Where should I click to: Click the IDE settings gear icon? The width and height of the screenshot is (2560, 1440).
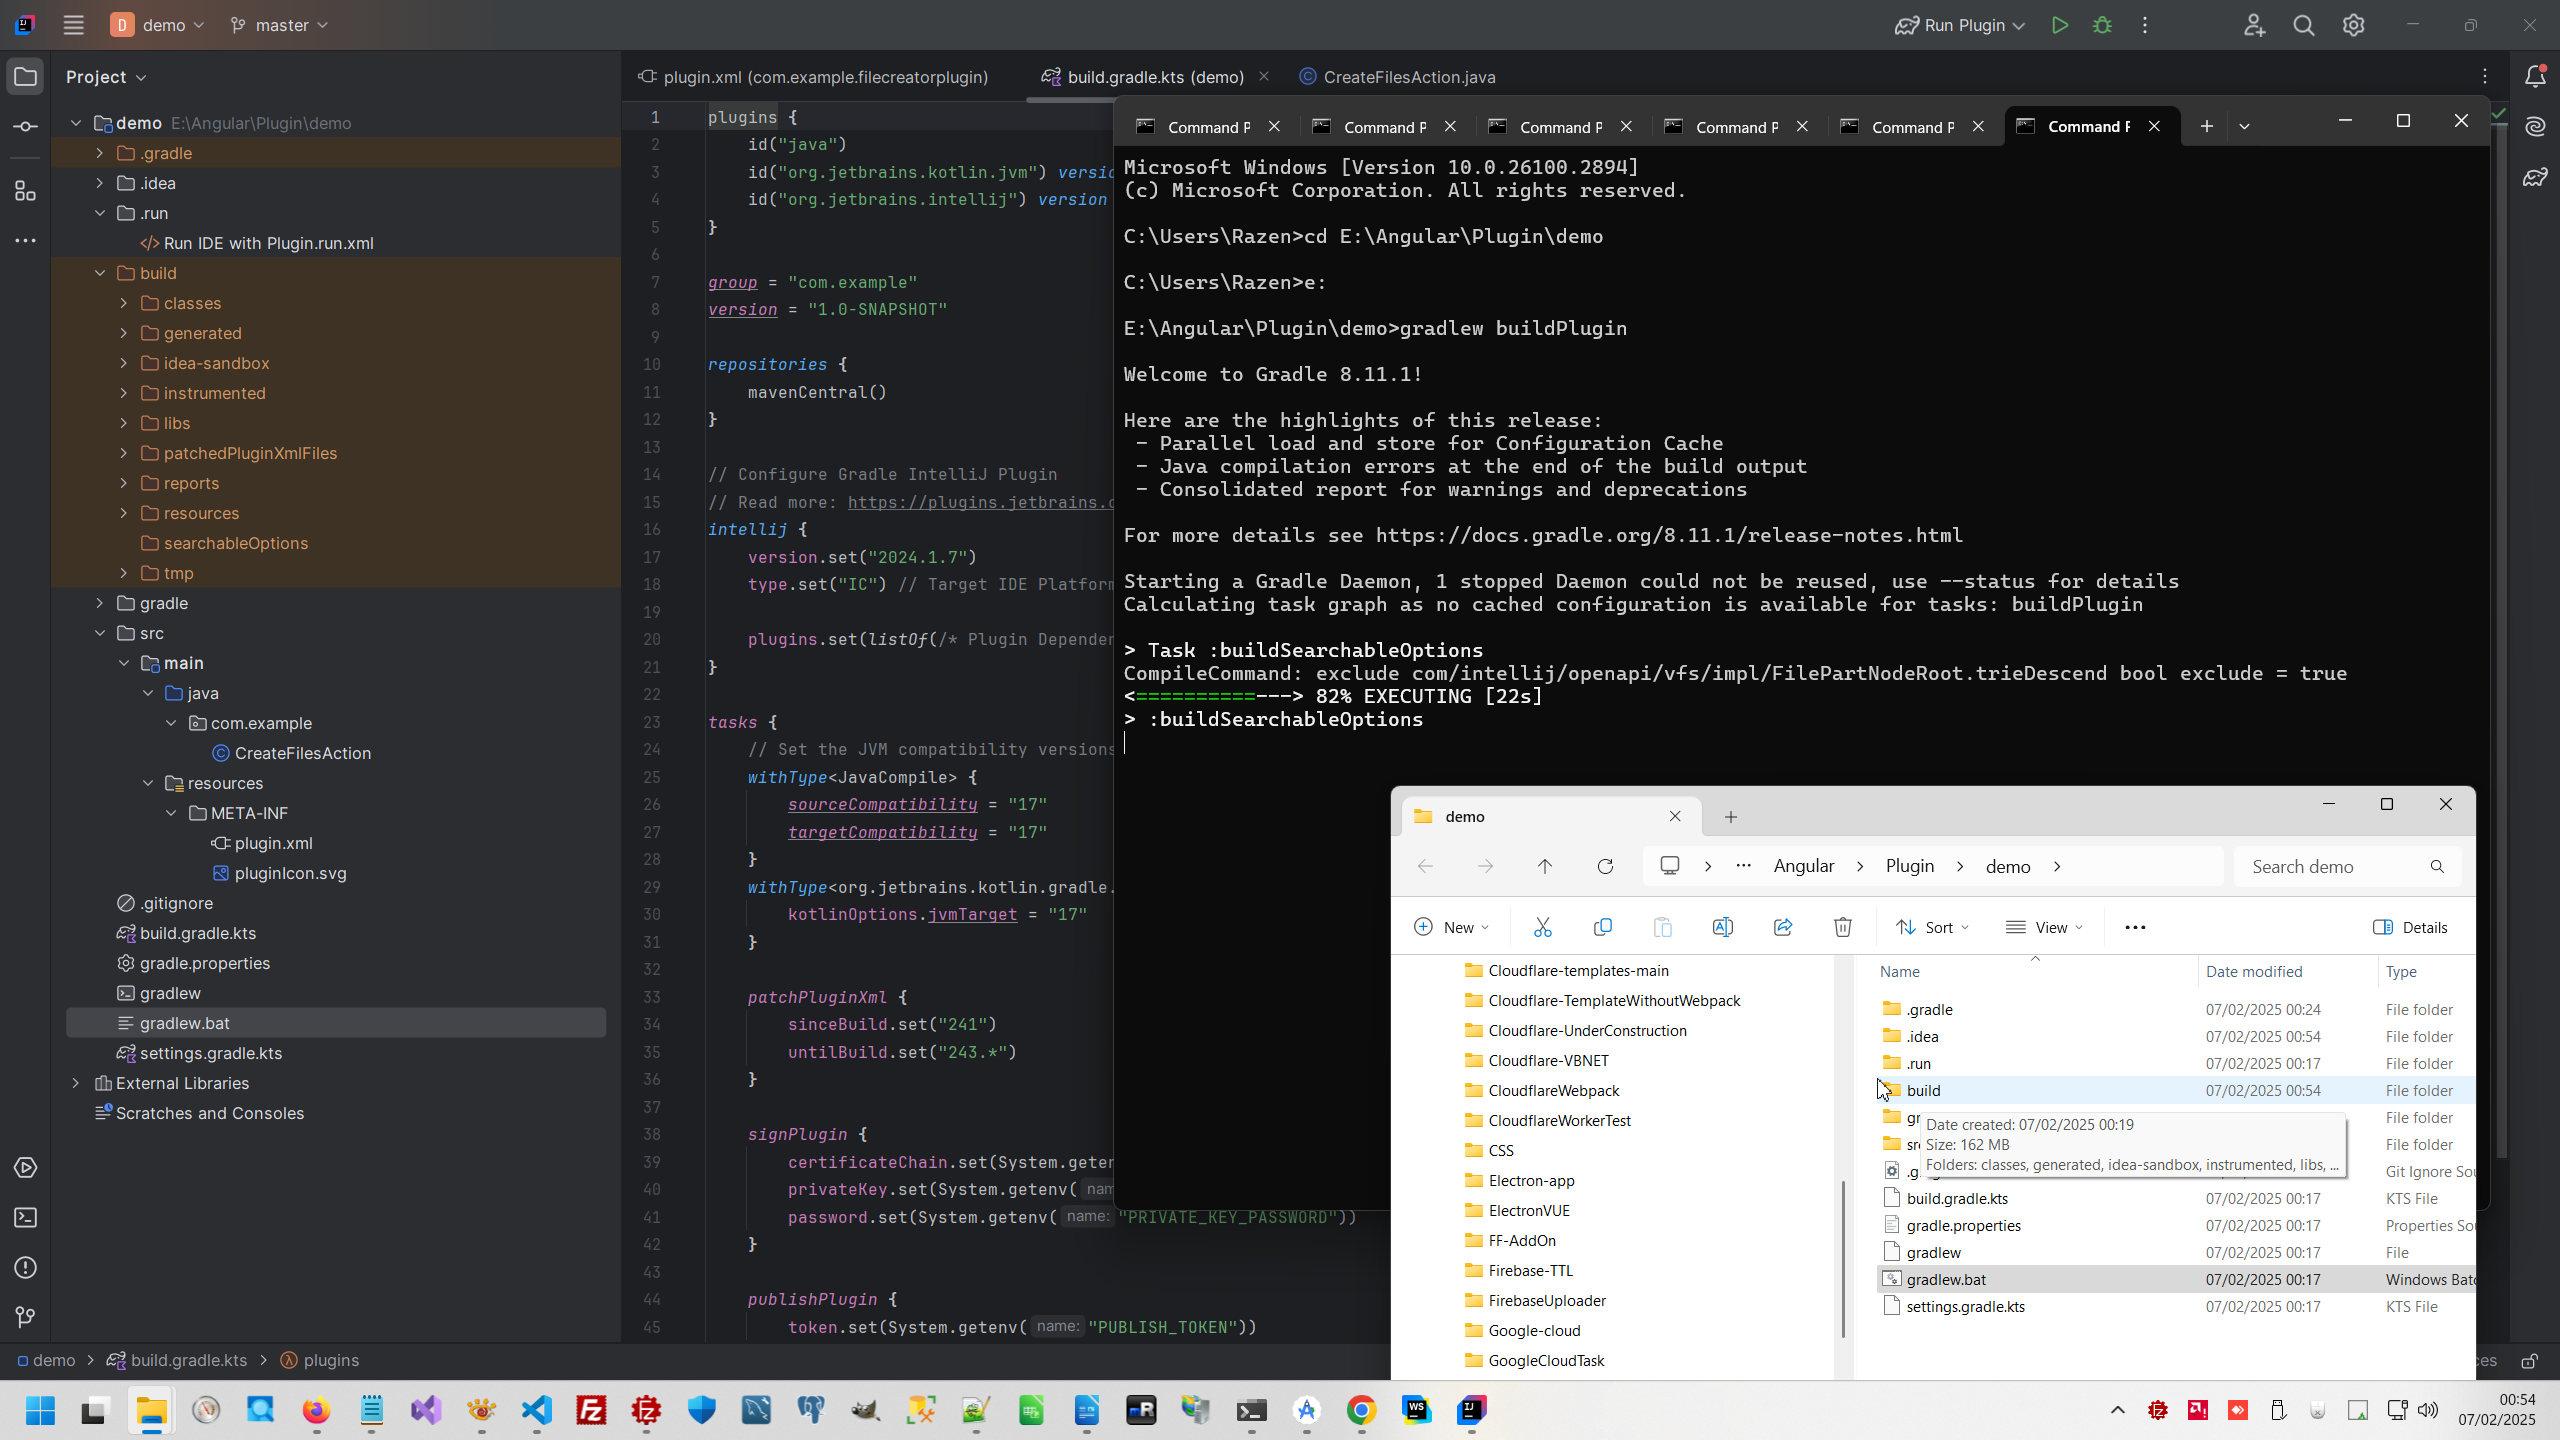pyautogui.click(x=2353, y=25)
